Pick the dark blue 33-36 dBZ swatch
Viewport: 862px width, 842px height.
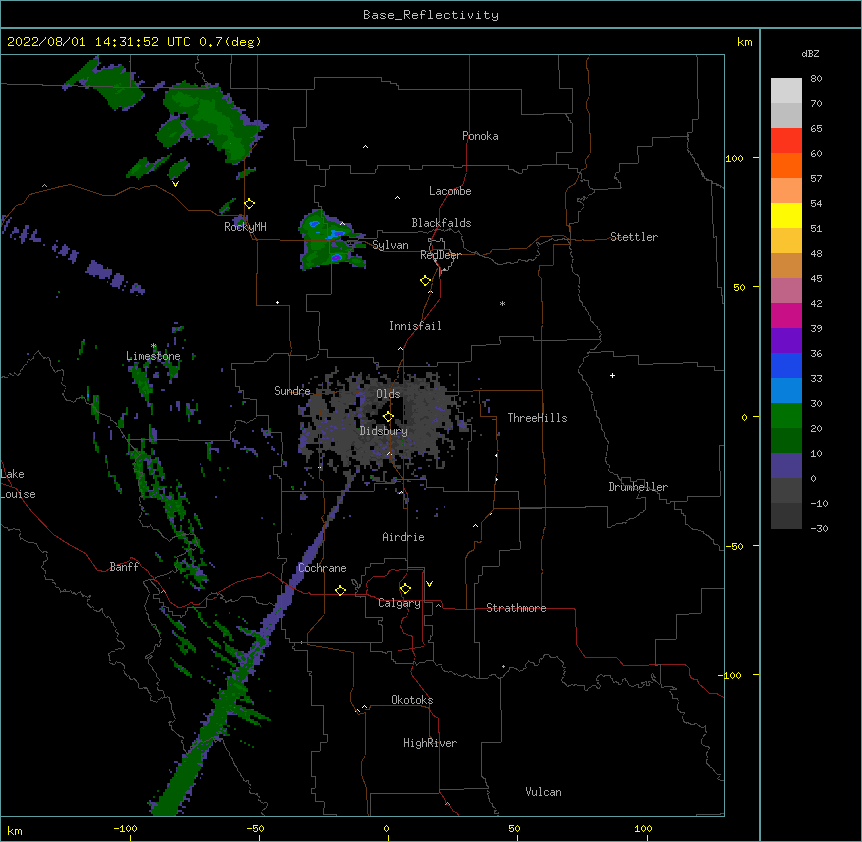[786, 365]
